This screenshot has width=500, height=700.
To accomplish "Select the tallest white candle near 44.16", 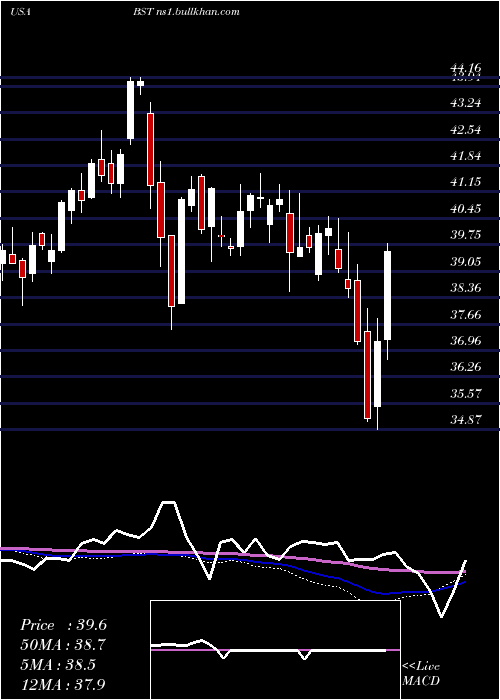I will (130, 110).
